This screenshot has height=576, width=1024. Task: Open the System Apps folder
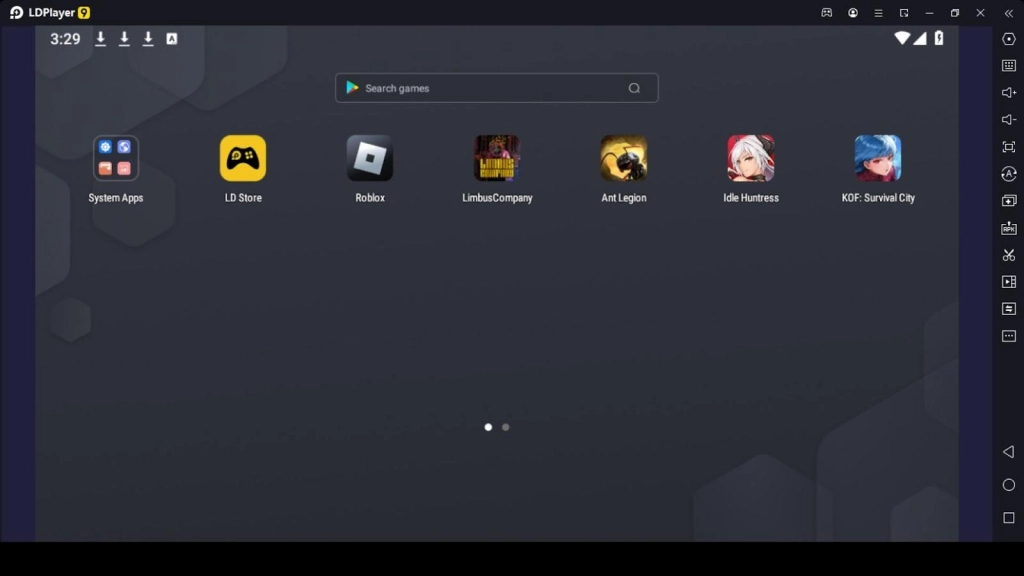116,158
